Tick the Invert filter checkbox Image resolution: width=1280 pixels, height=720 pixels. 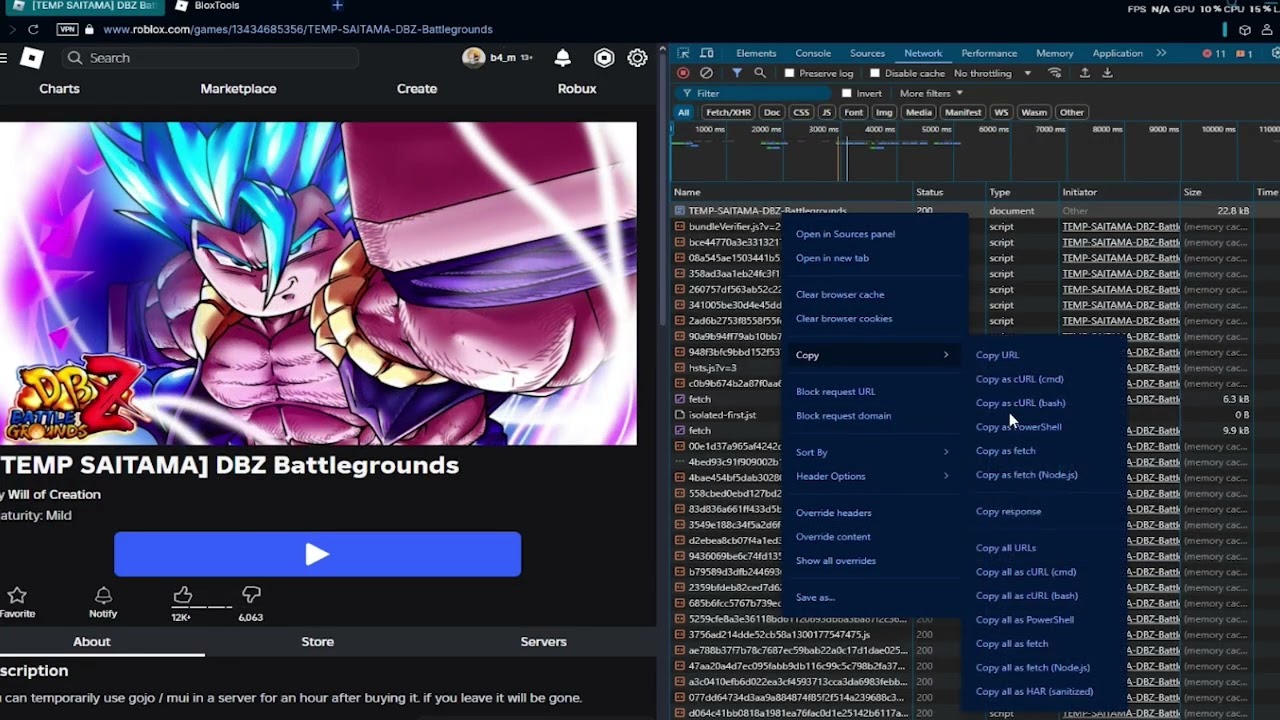[x=847, y=93]
